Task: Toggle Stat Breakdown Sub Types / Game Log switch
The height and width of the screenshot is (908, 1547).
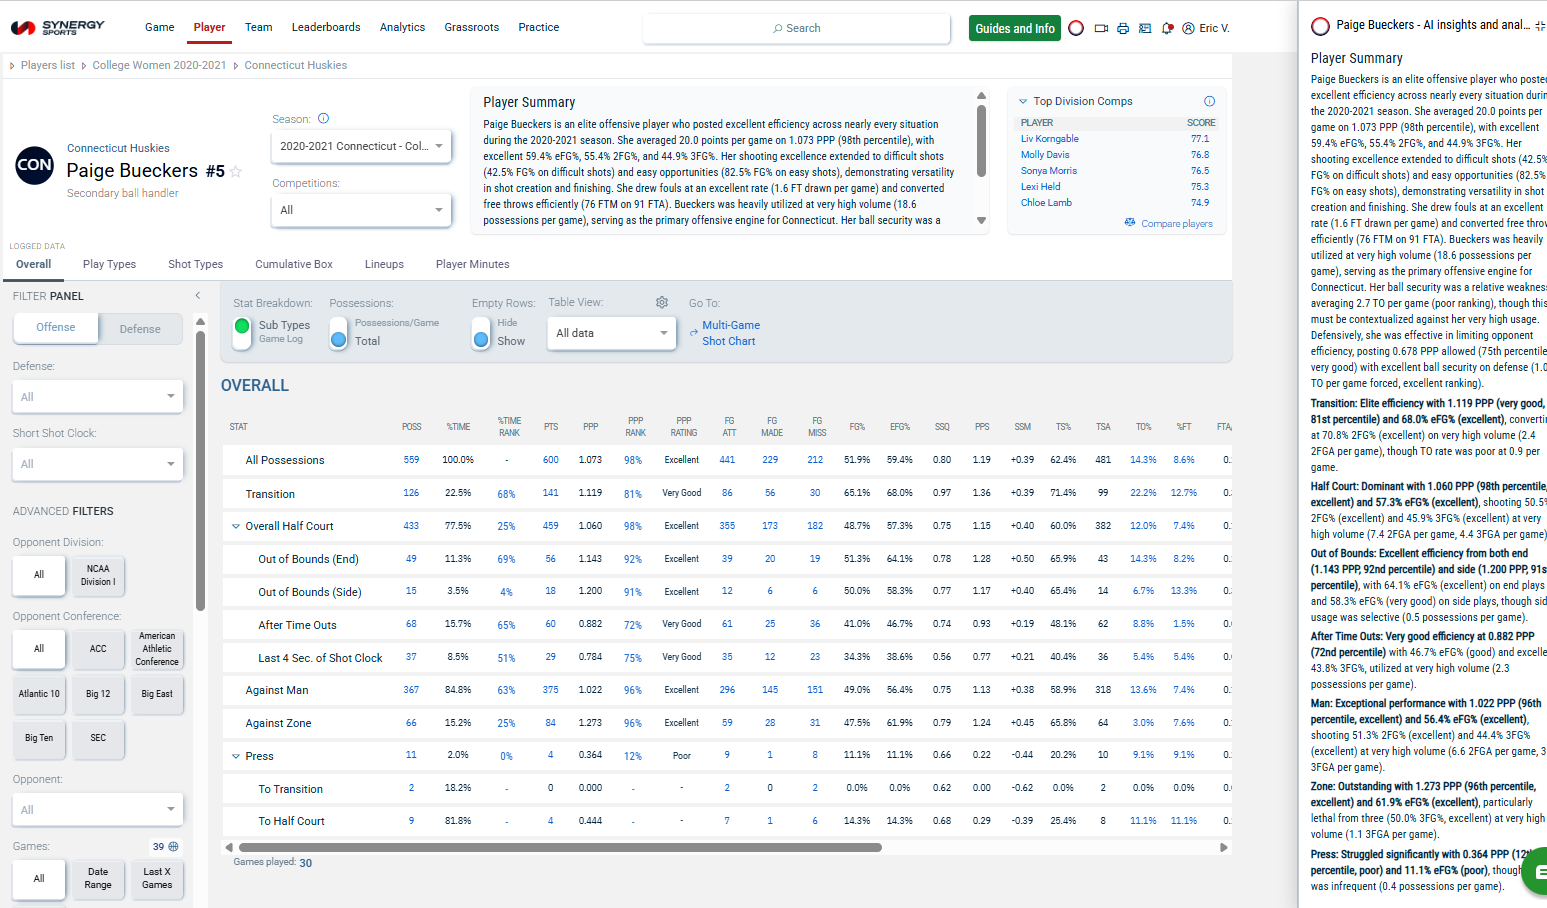Action: pos(242,332)
